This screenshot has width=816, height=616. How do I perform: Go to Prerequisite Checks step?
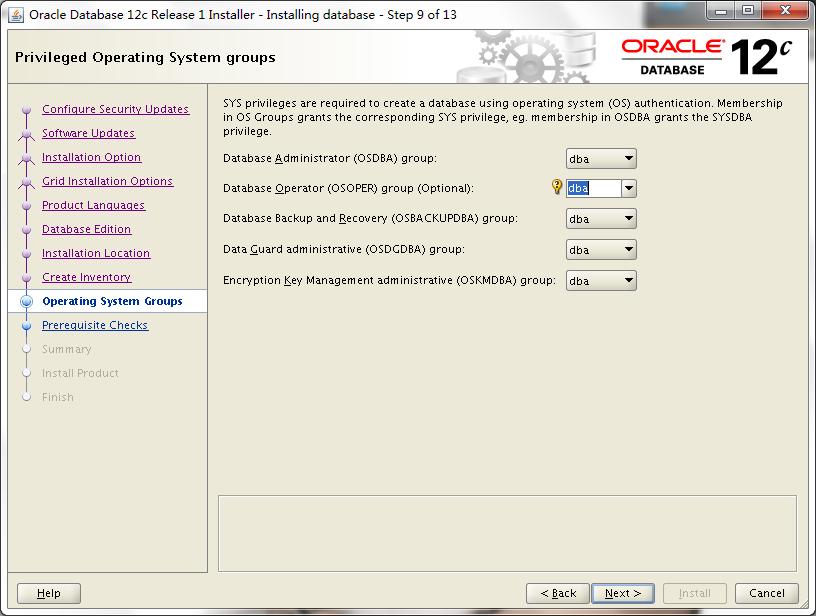(x=95, y=325)
